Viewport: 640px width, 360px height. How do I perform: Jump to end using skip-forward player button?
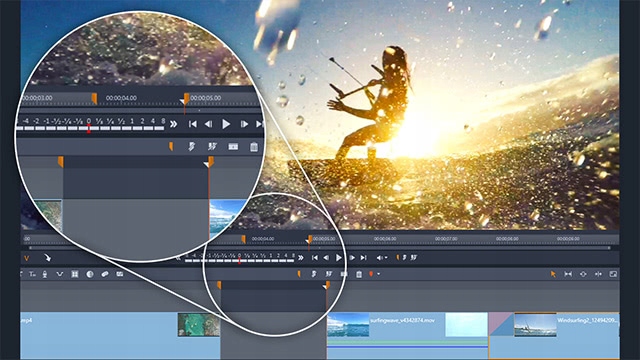364,258
